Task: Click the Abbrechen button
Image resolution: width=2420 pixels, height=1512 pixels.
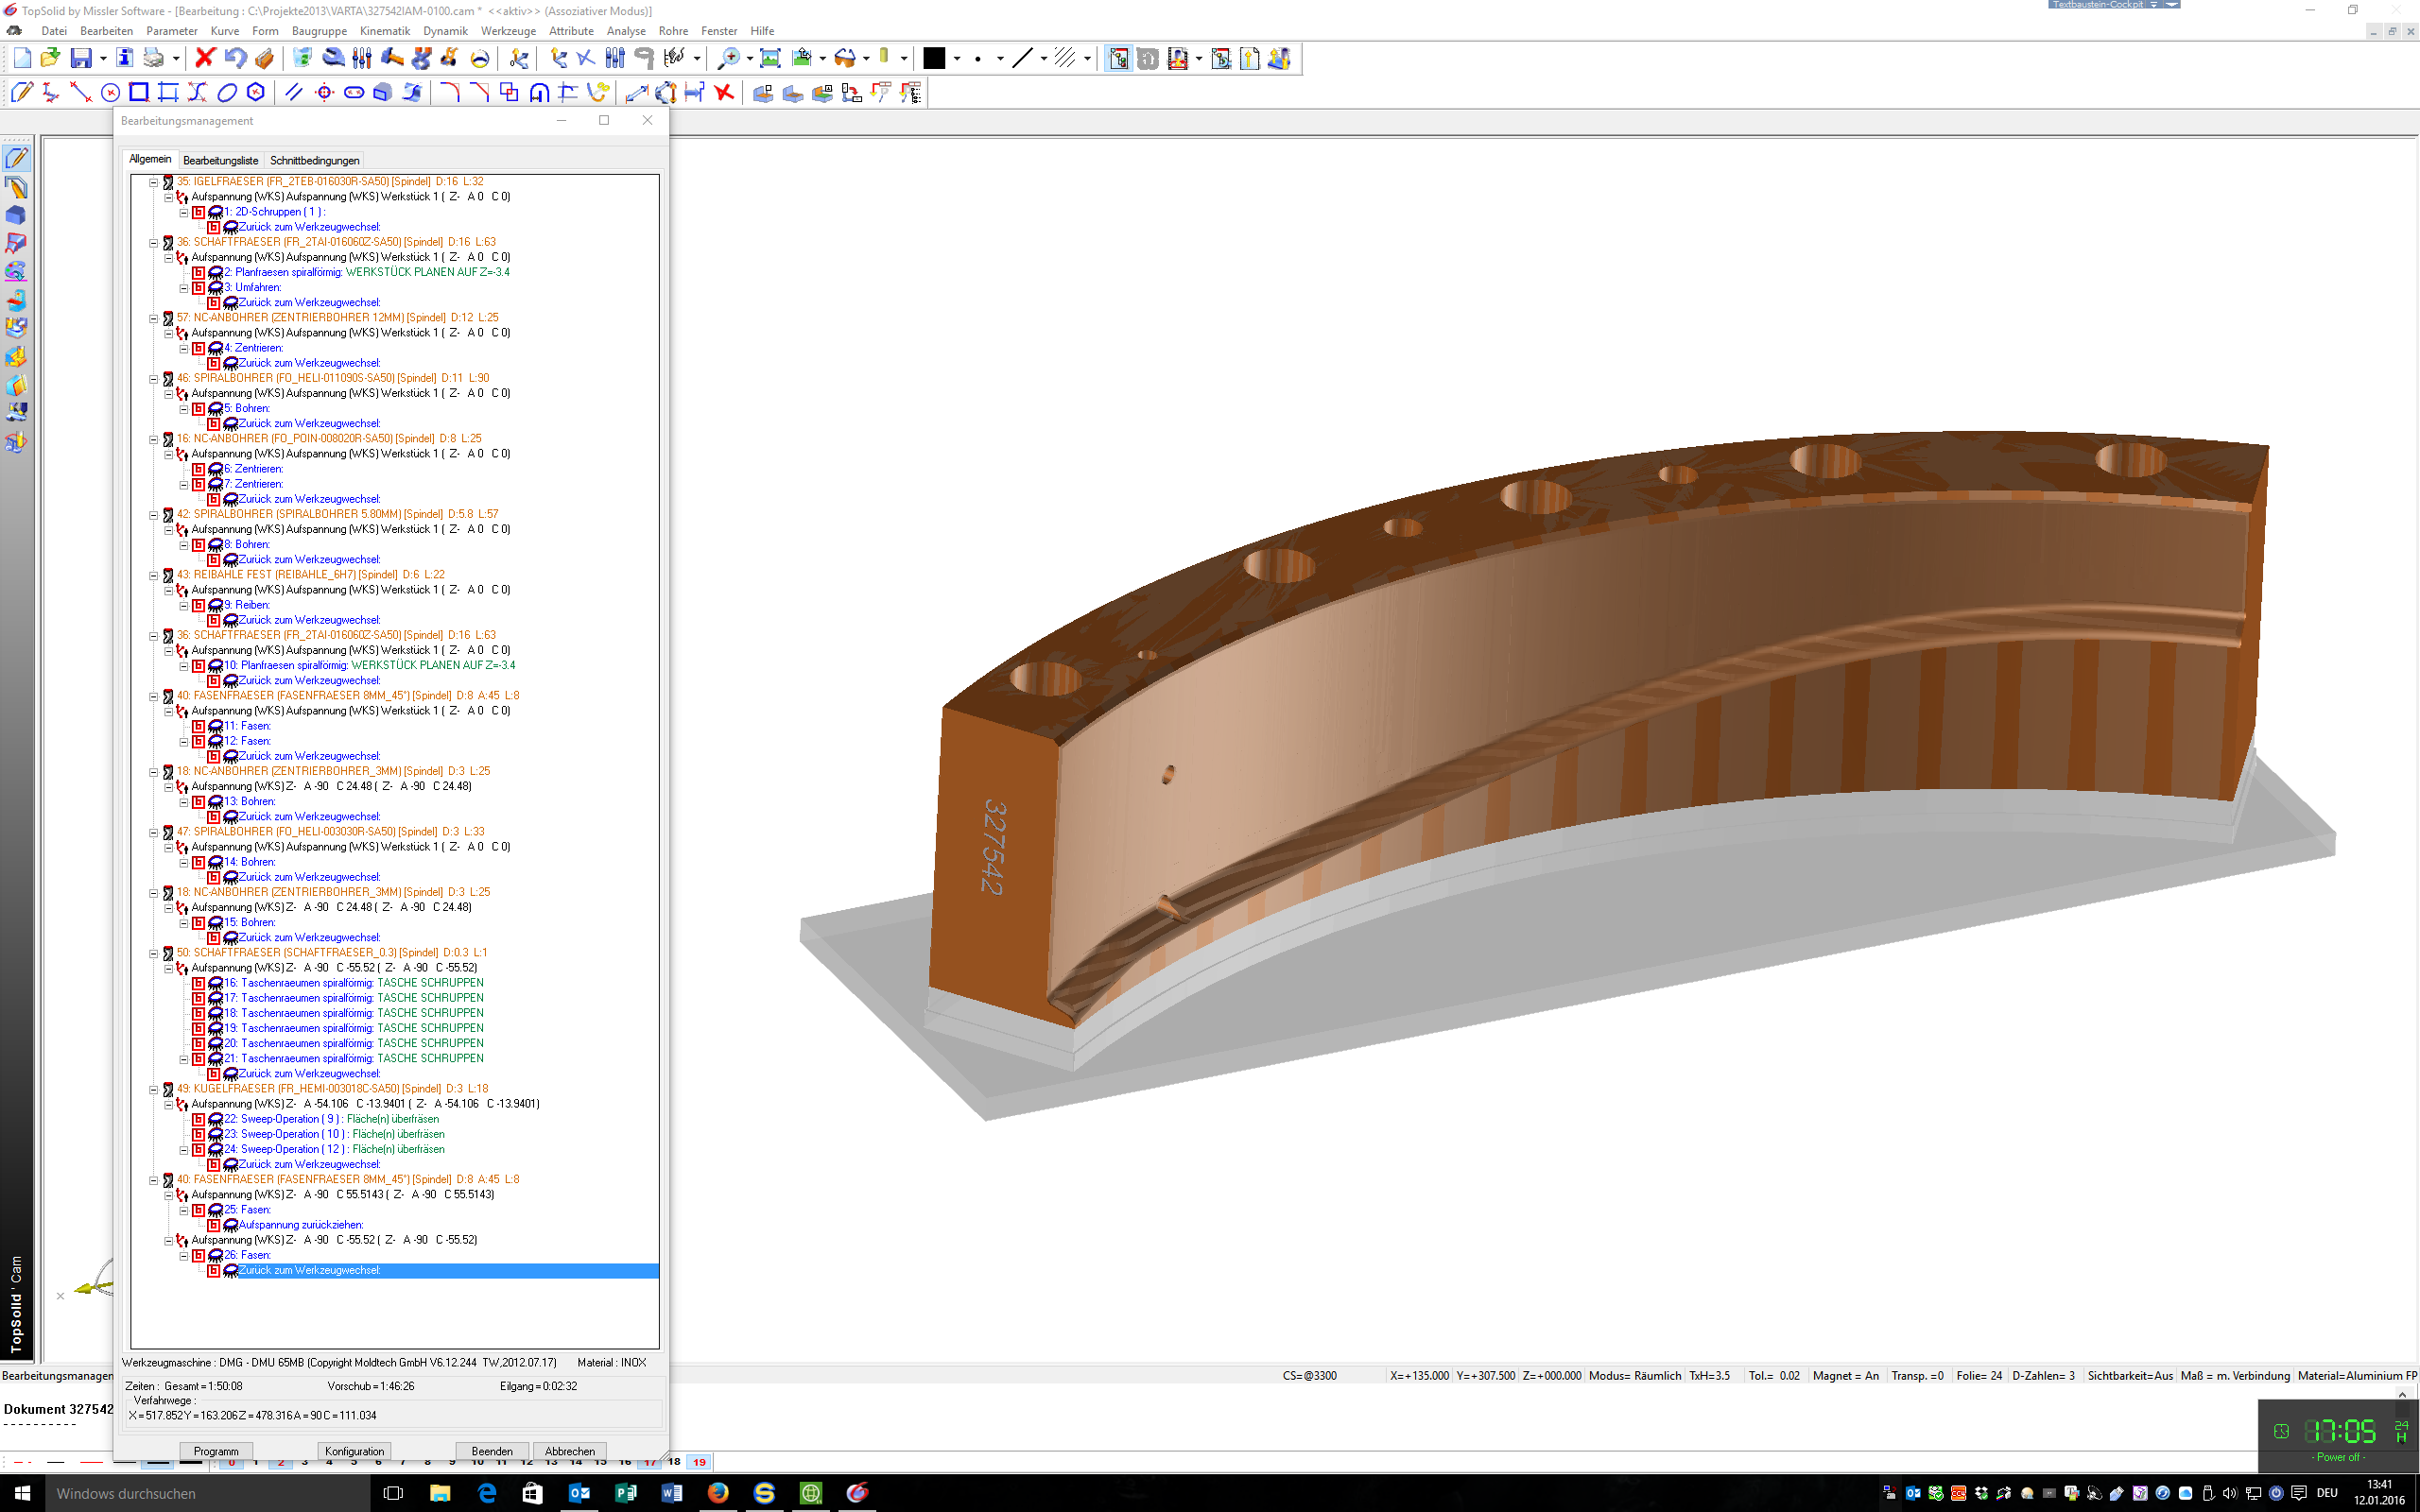Action: coord(570,1451)
